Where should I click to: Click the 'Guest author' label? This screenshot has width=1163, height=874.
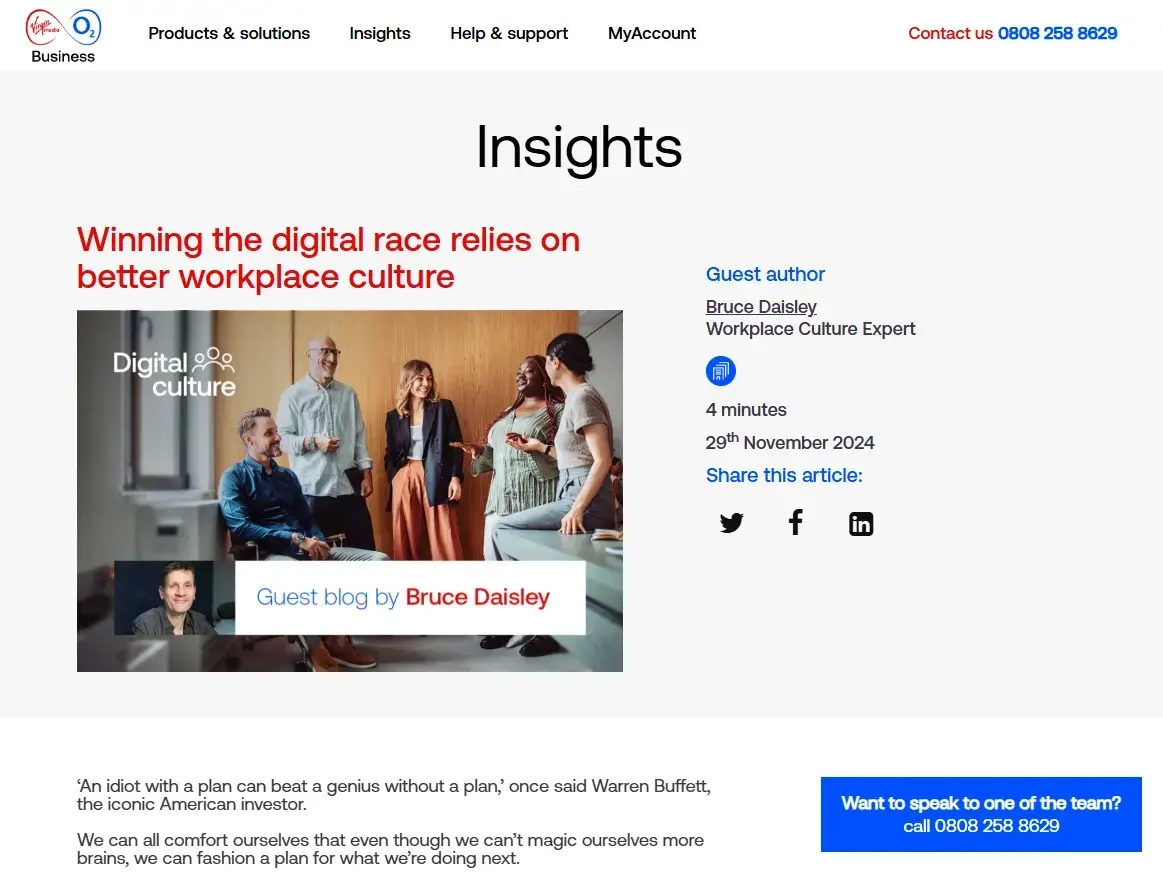(765, 274)
